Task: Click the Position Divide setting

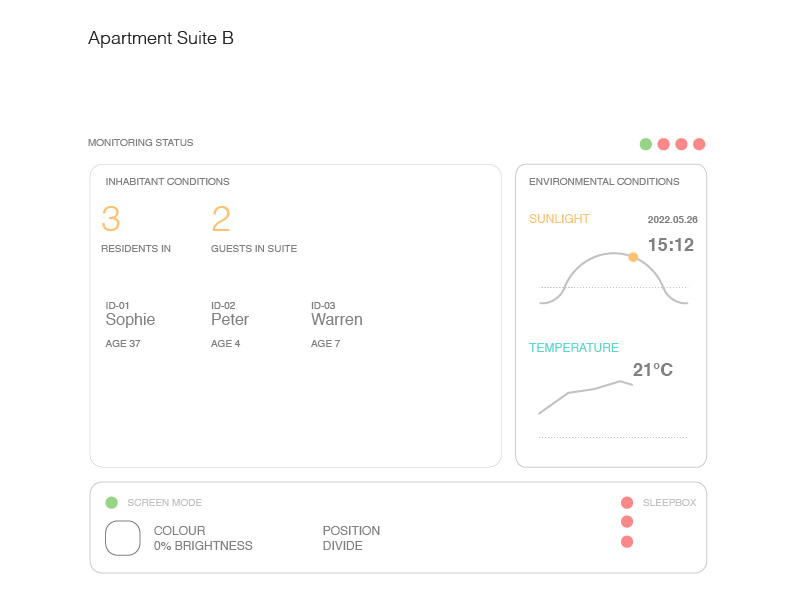Action: (351, 538)
